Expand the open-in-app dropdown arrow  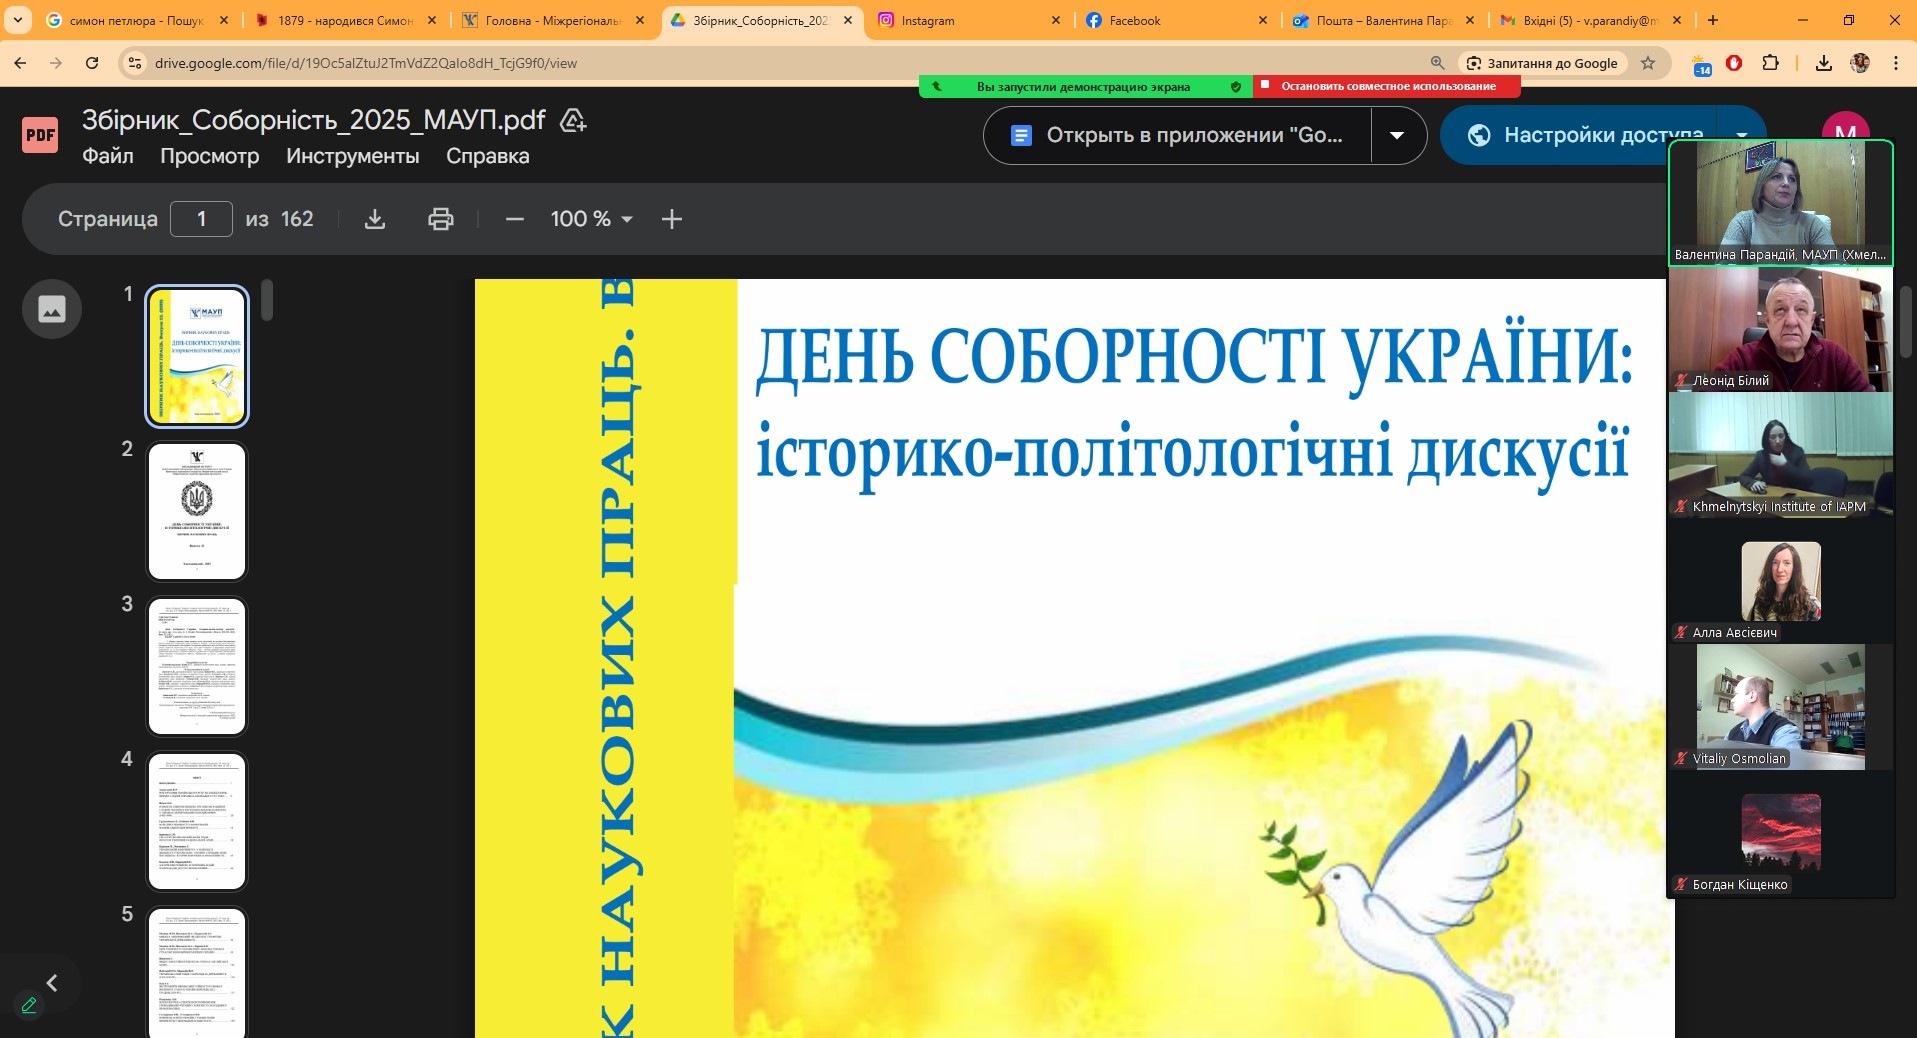(1397, 135)
